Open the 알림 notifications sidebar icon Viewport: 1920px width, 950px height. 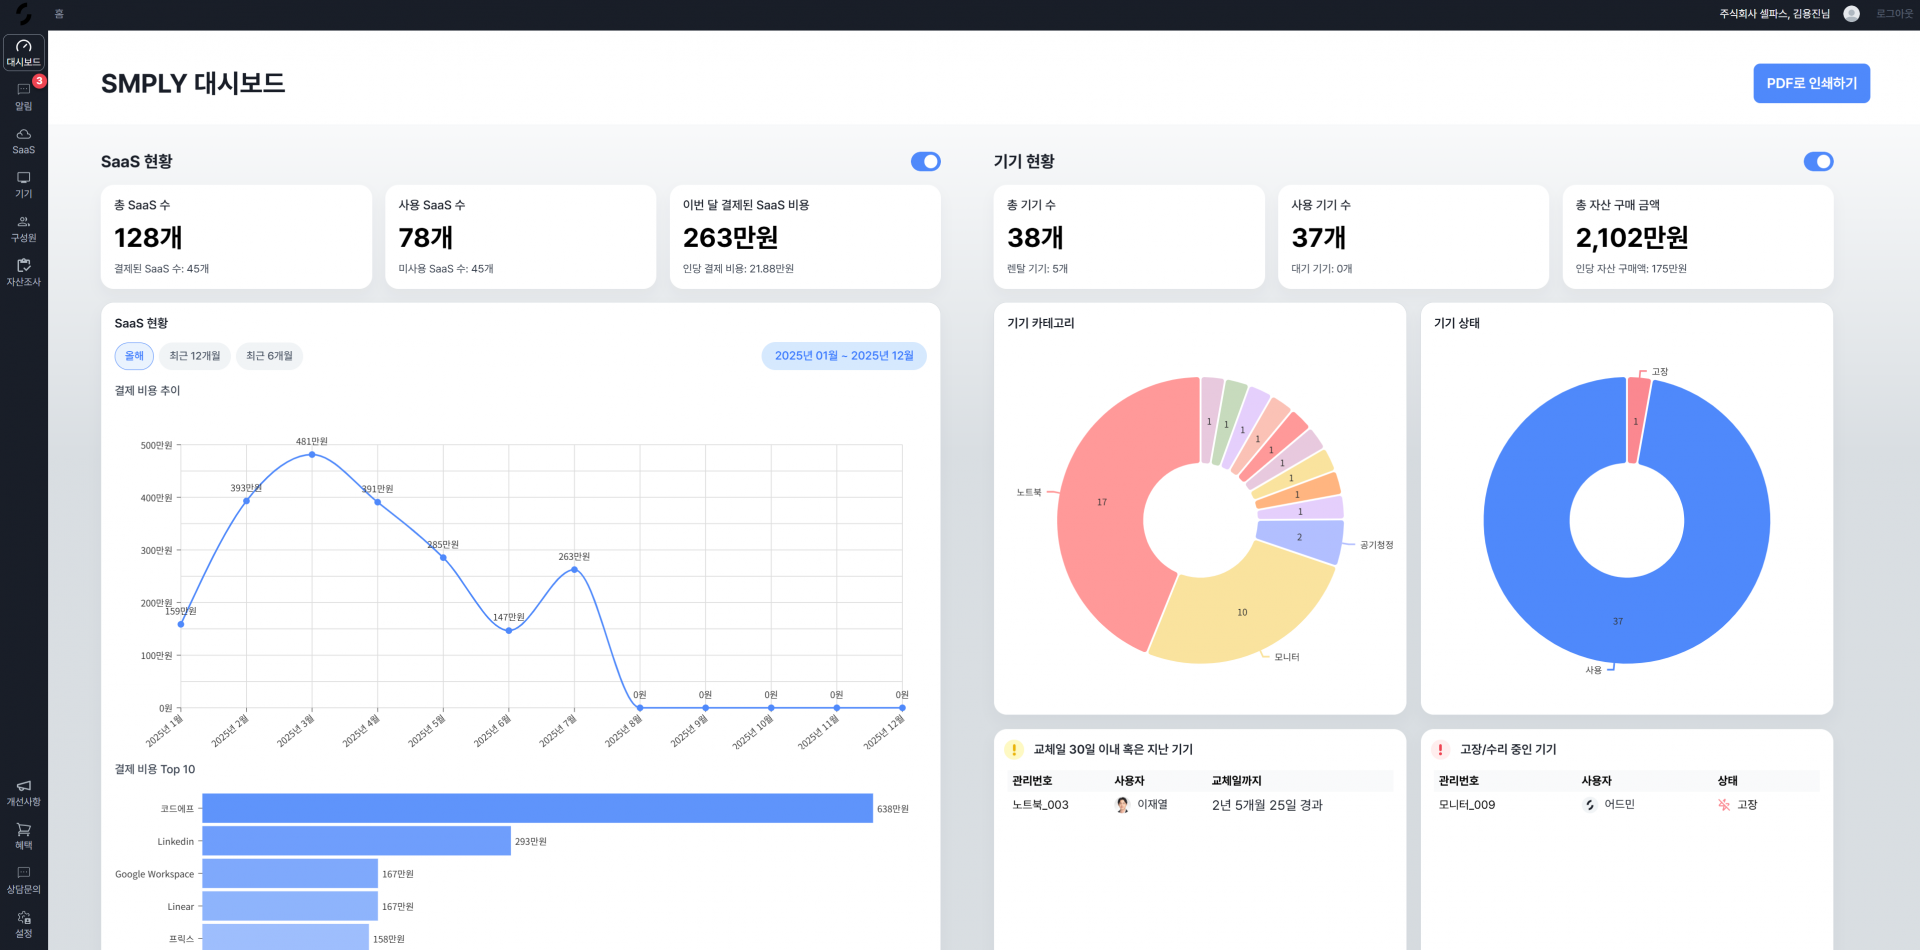click(x=24, y=96)
